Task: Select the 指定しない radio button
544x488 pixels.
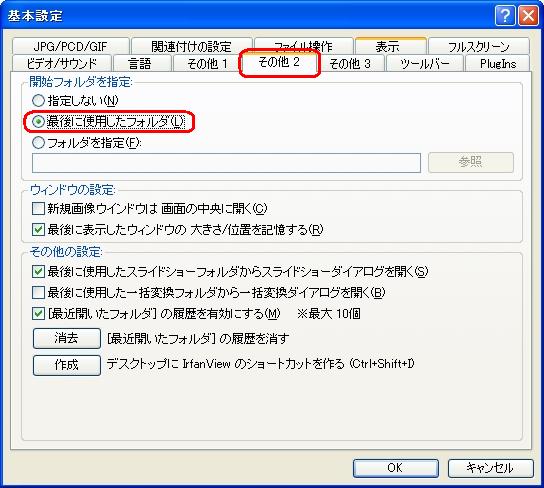Action: coord(38,101)
